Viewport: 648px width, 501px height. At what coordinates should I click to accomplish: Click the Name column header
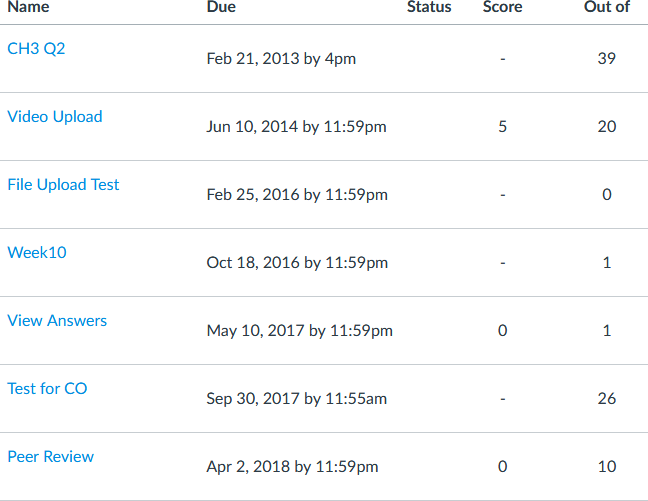click(29, 7)
